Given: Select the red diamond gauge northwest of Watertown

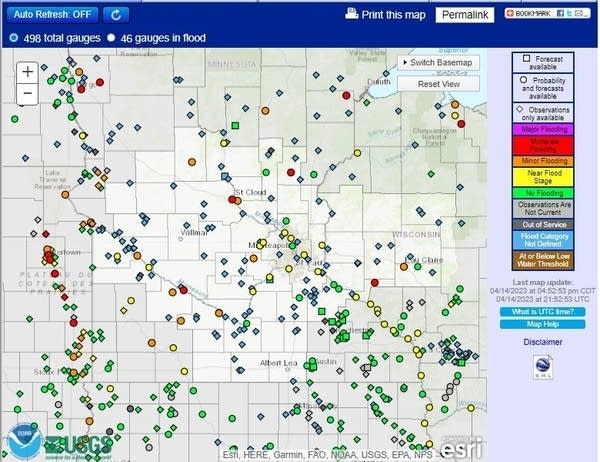Looking at the screenshot, I should (x=46, y=234).
